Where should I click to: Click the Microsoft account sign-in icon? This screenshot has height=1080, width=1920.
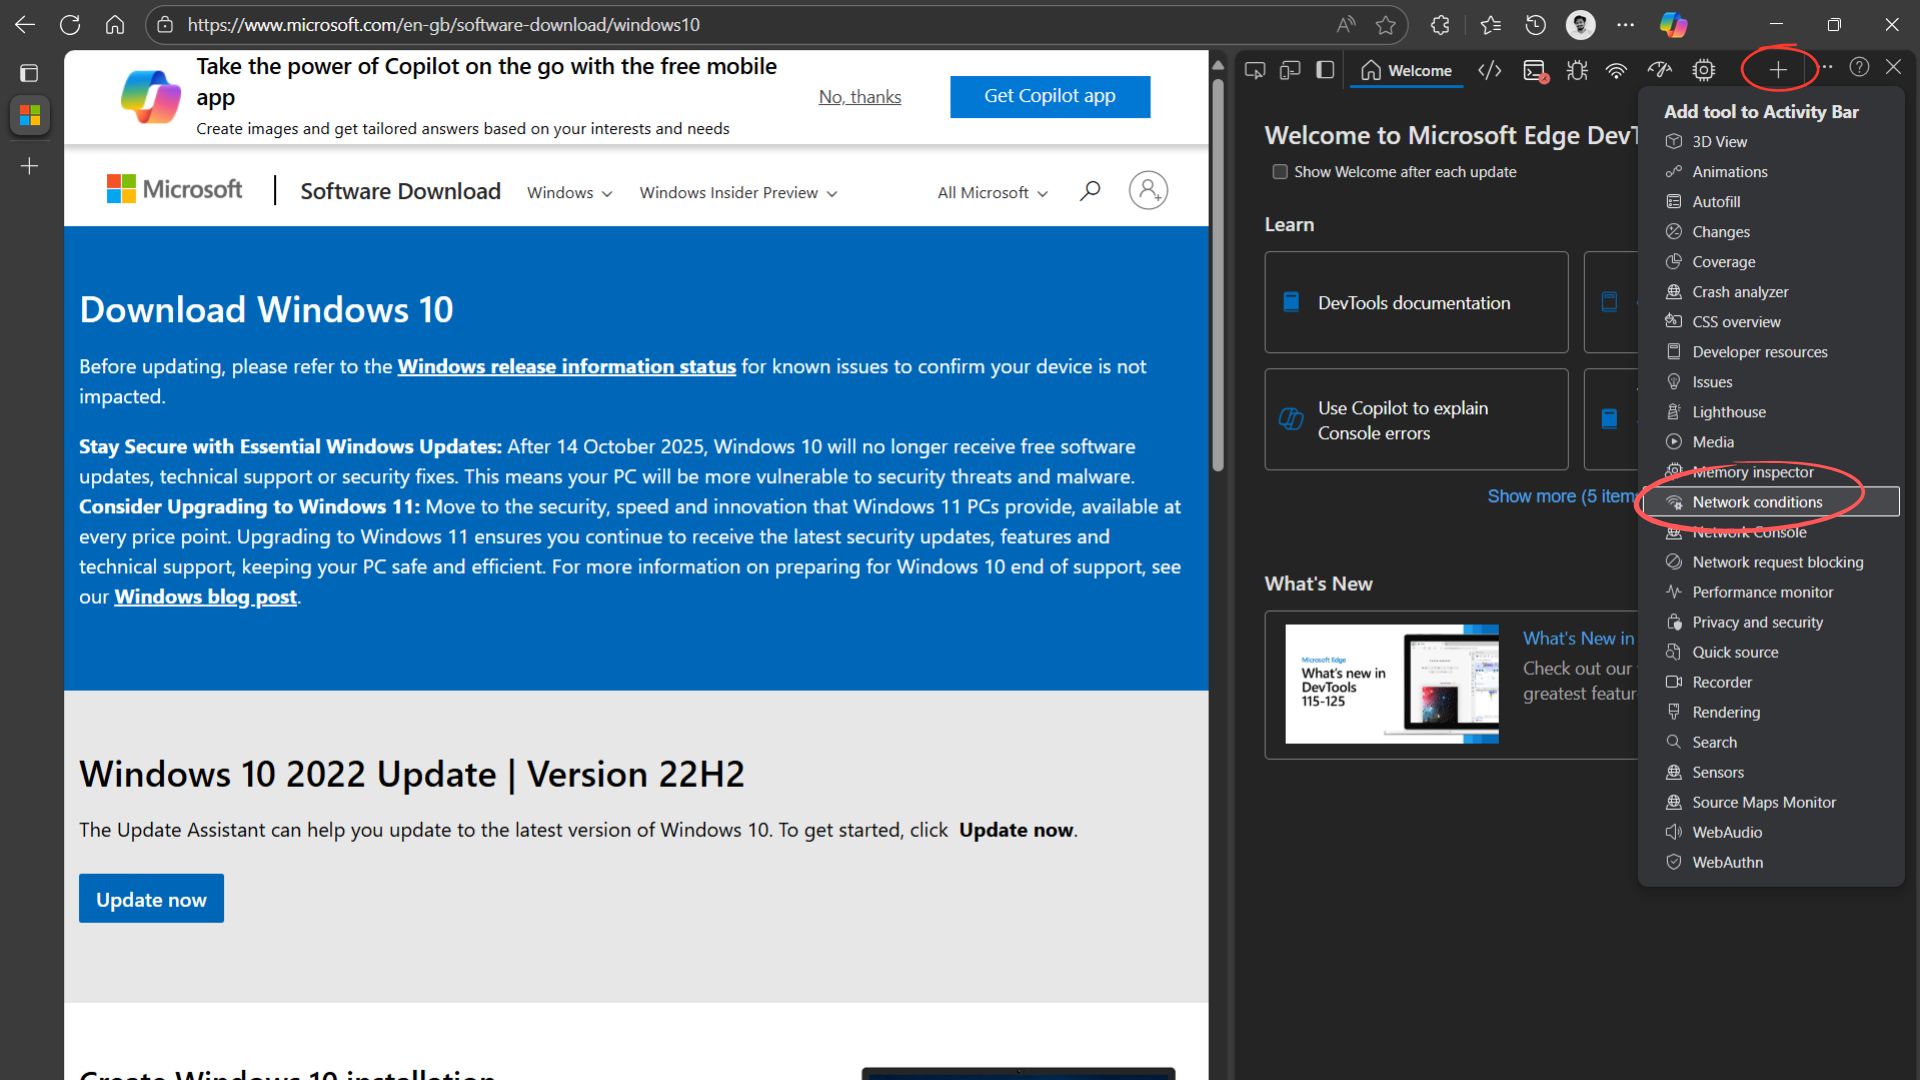(x=1148, y=190)
